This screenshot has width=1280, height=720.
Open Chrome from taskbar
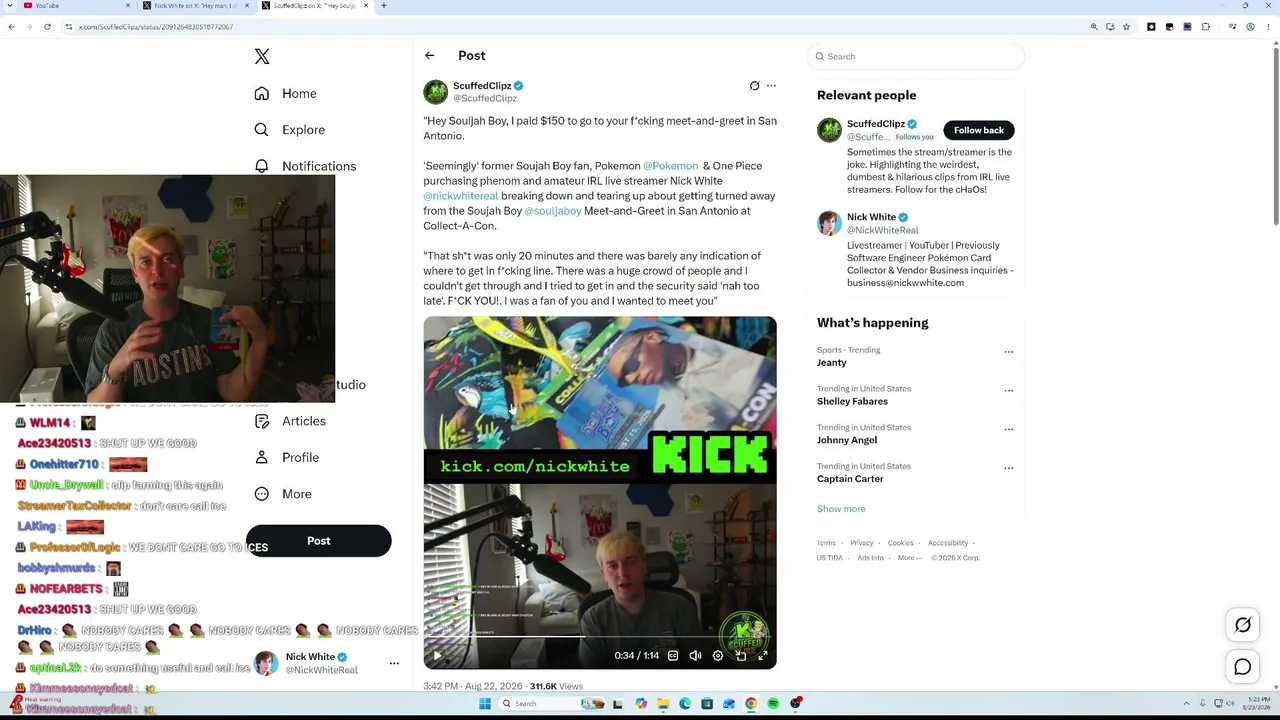751,704
